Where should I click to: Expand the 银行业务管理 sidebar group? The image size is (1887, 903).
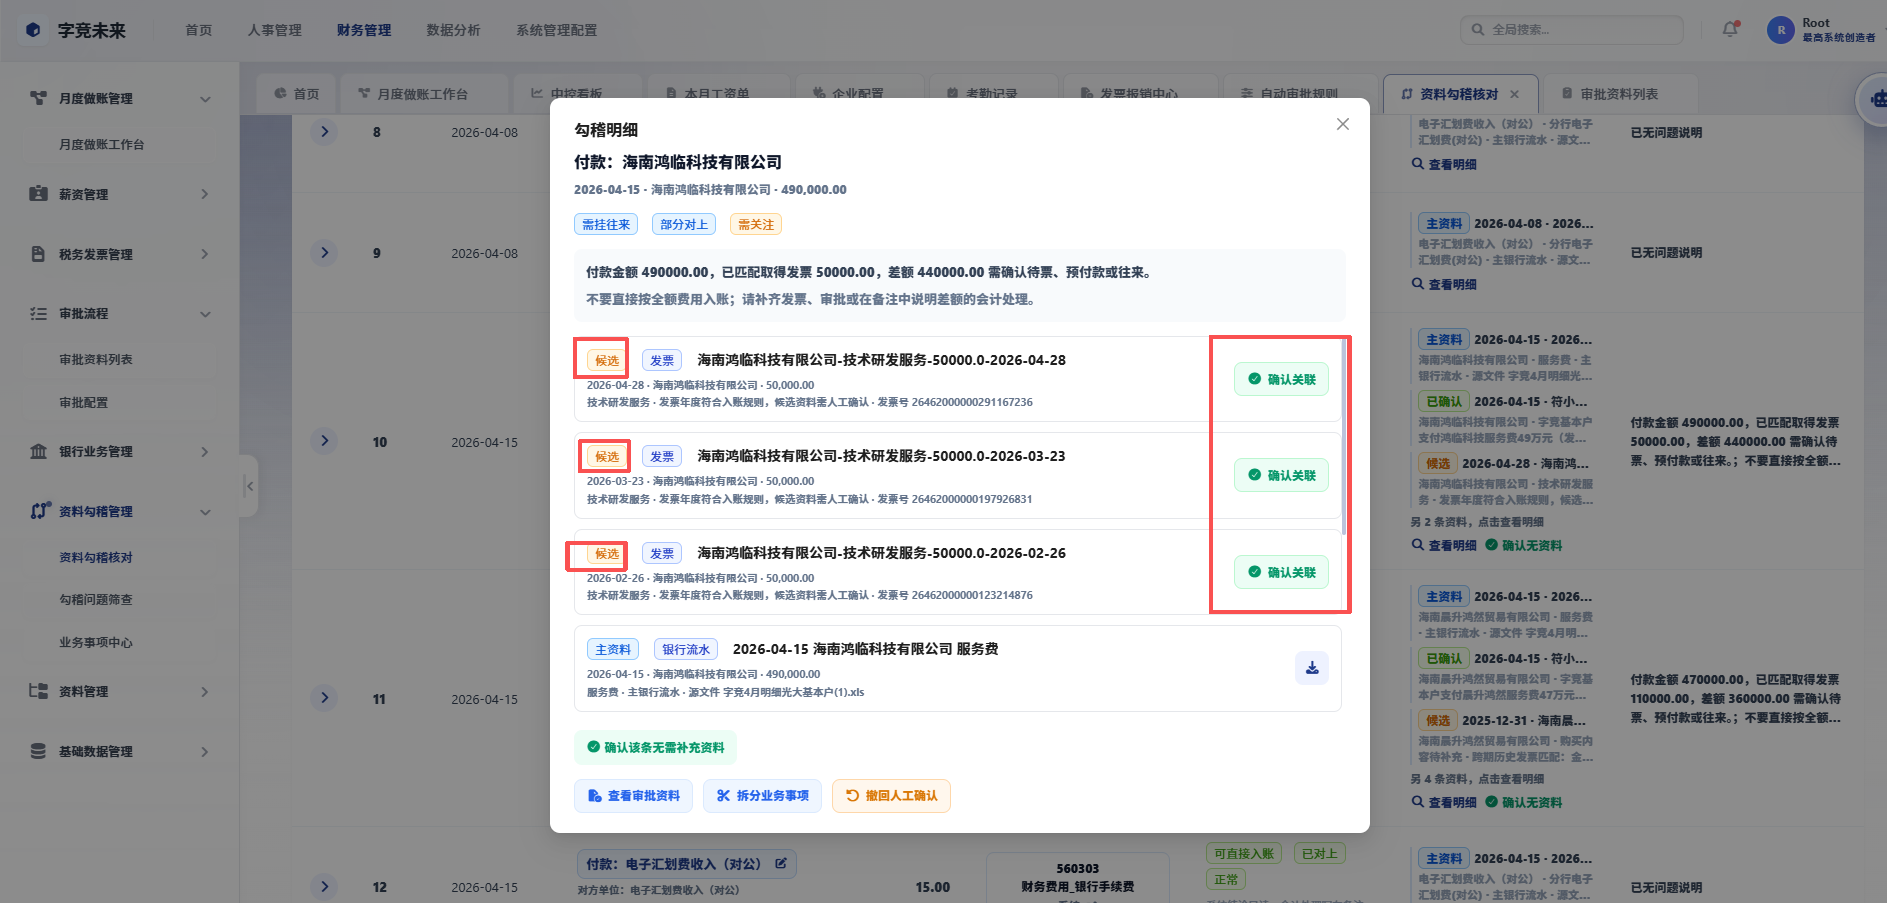pos(120,452)
